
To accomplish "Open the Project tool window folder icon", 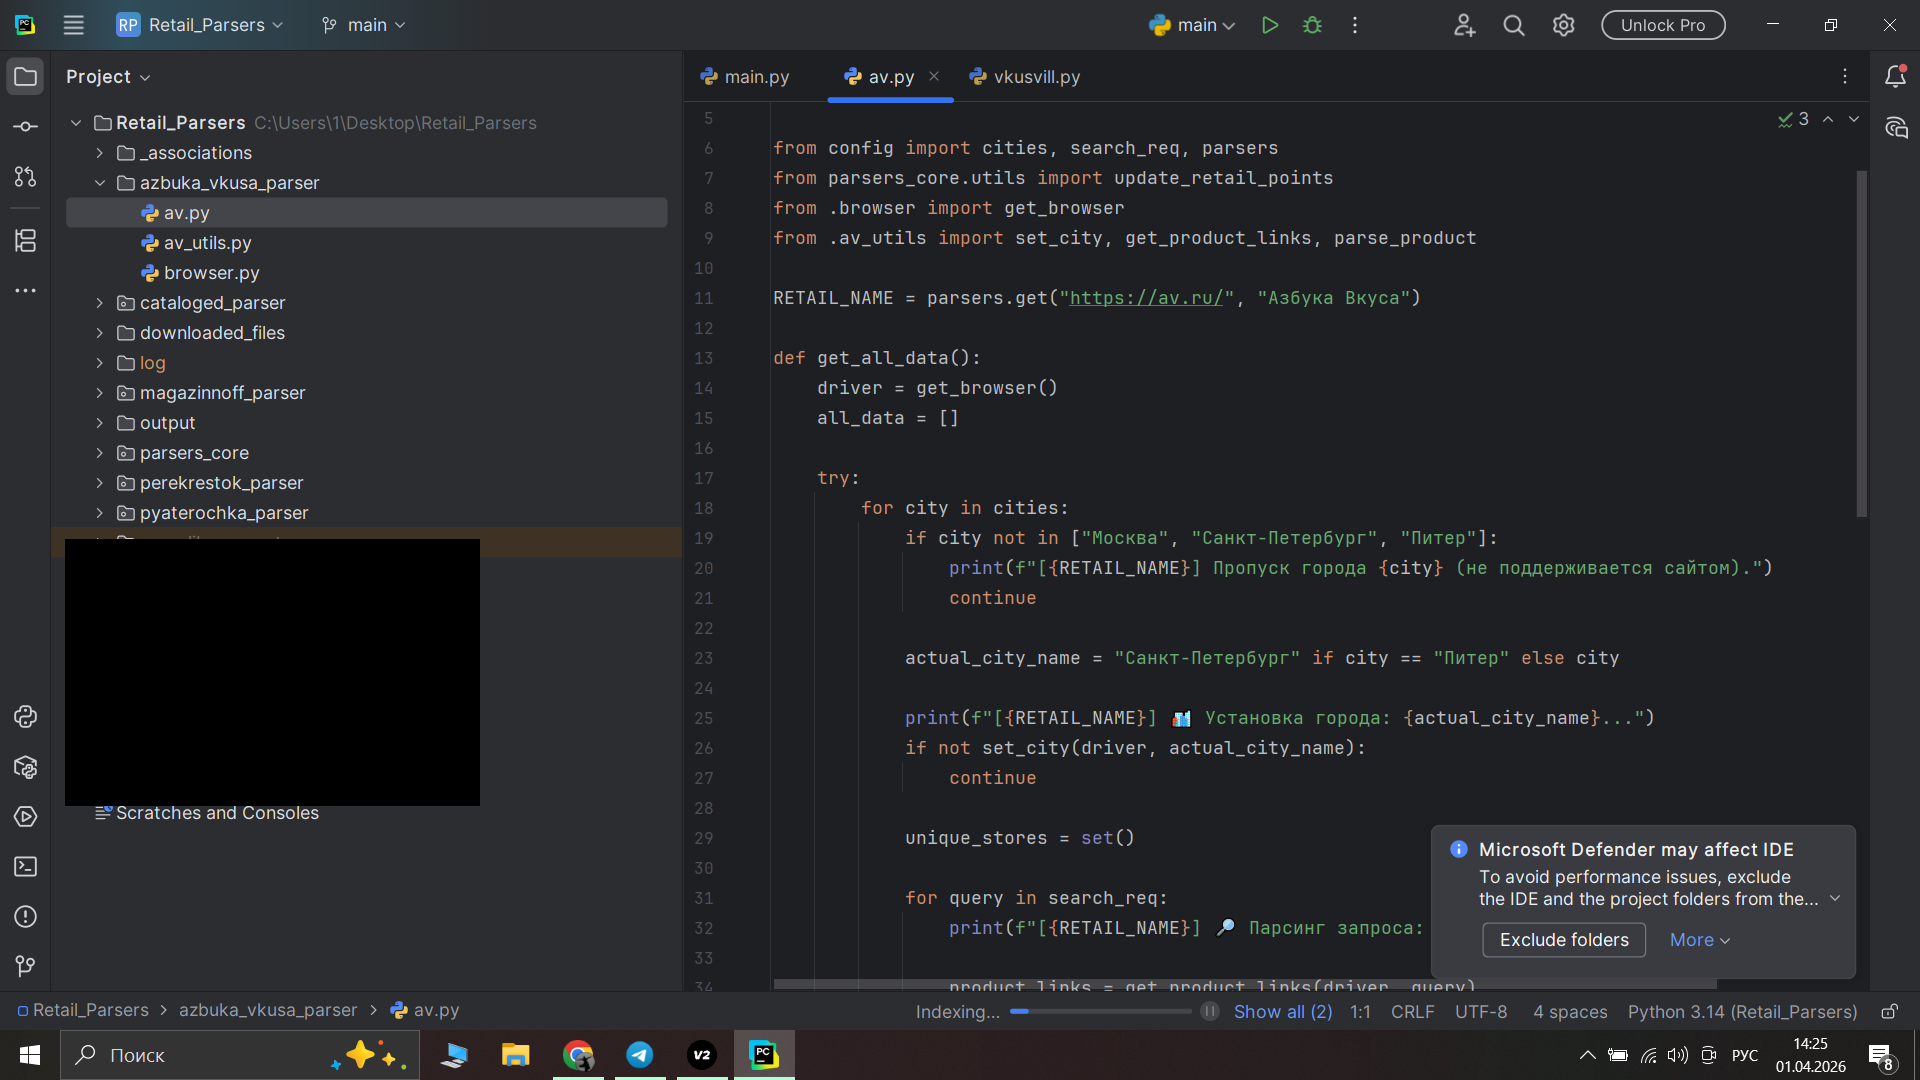I will point(26,77).
